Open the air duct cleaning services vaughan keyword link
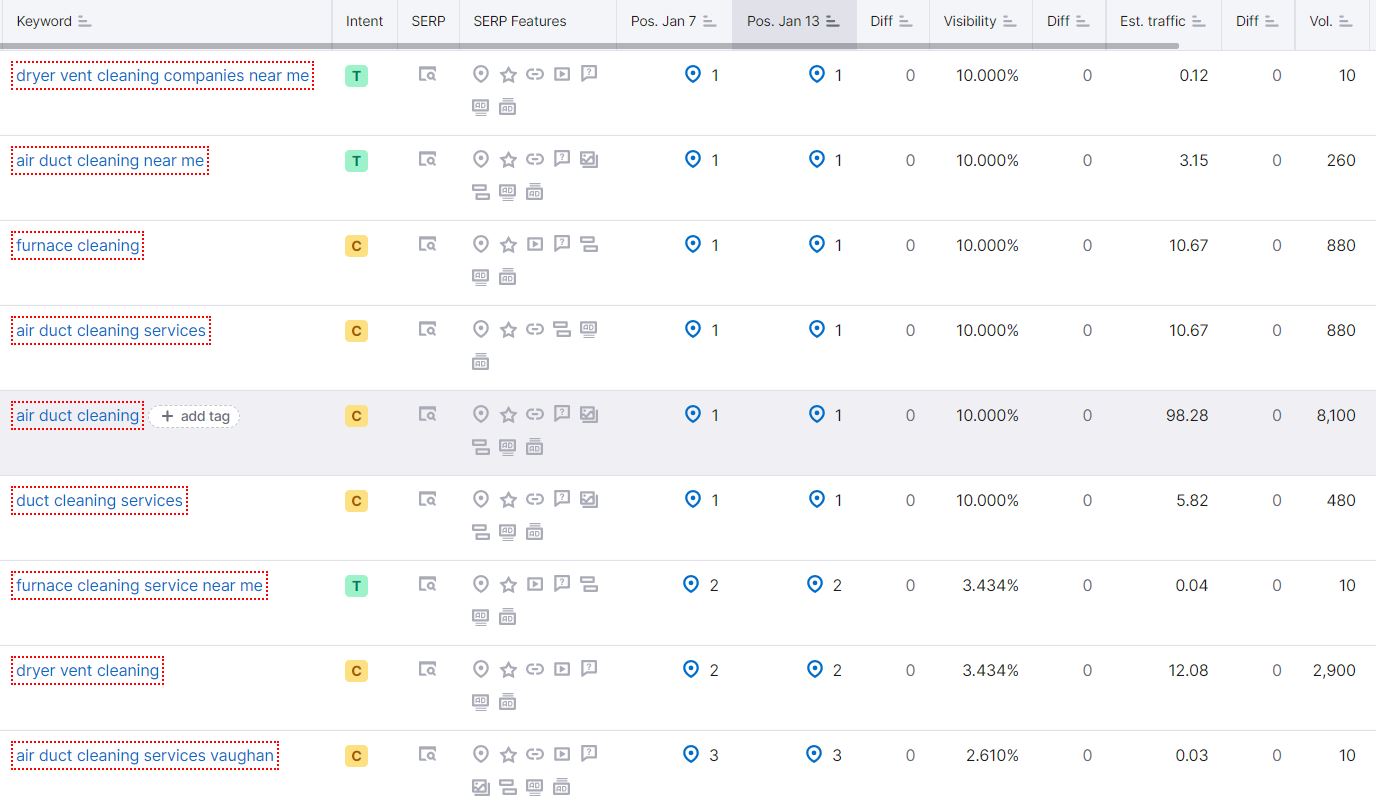The width and height of the screenshot is (1376, 809). [x=145, y=756]
